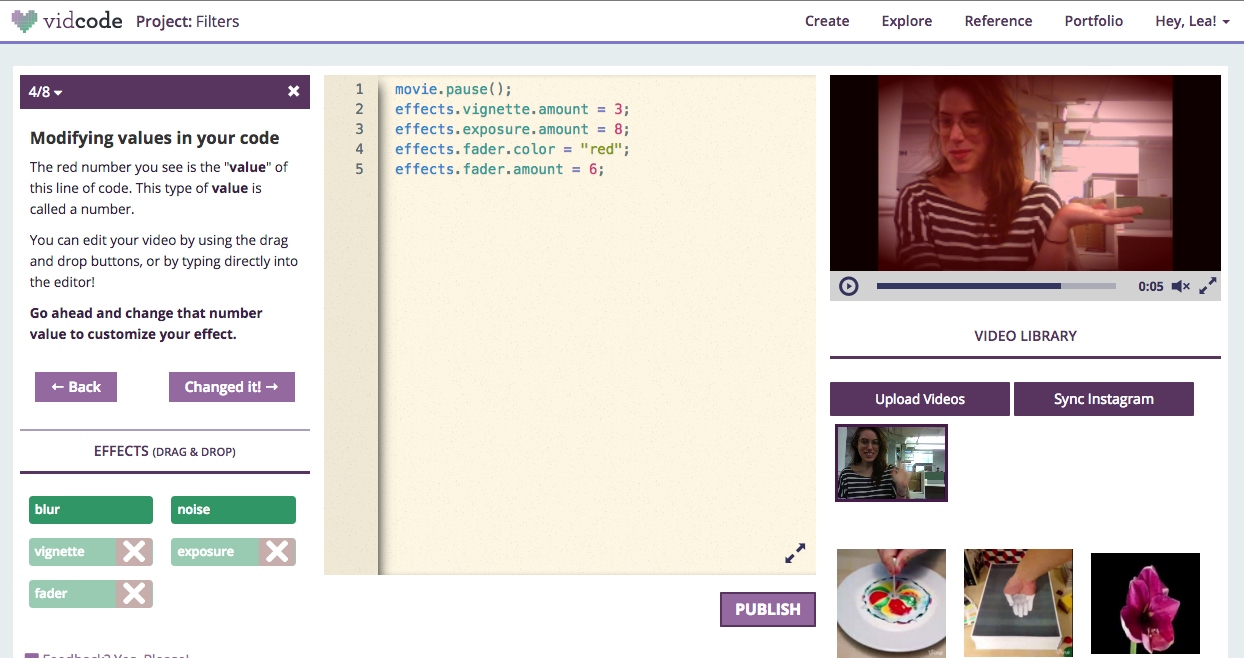Image resolution: width=1244 pixels, height=658 pixels.
Task: Click the VIDEO LIBRARY heading
Action: pyautogui.click(x=1025, y=336)
